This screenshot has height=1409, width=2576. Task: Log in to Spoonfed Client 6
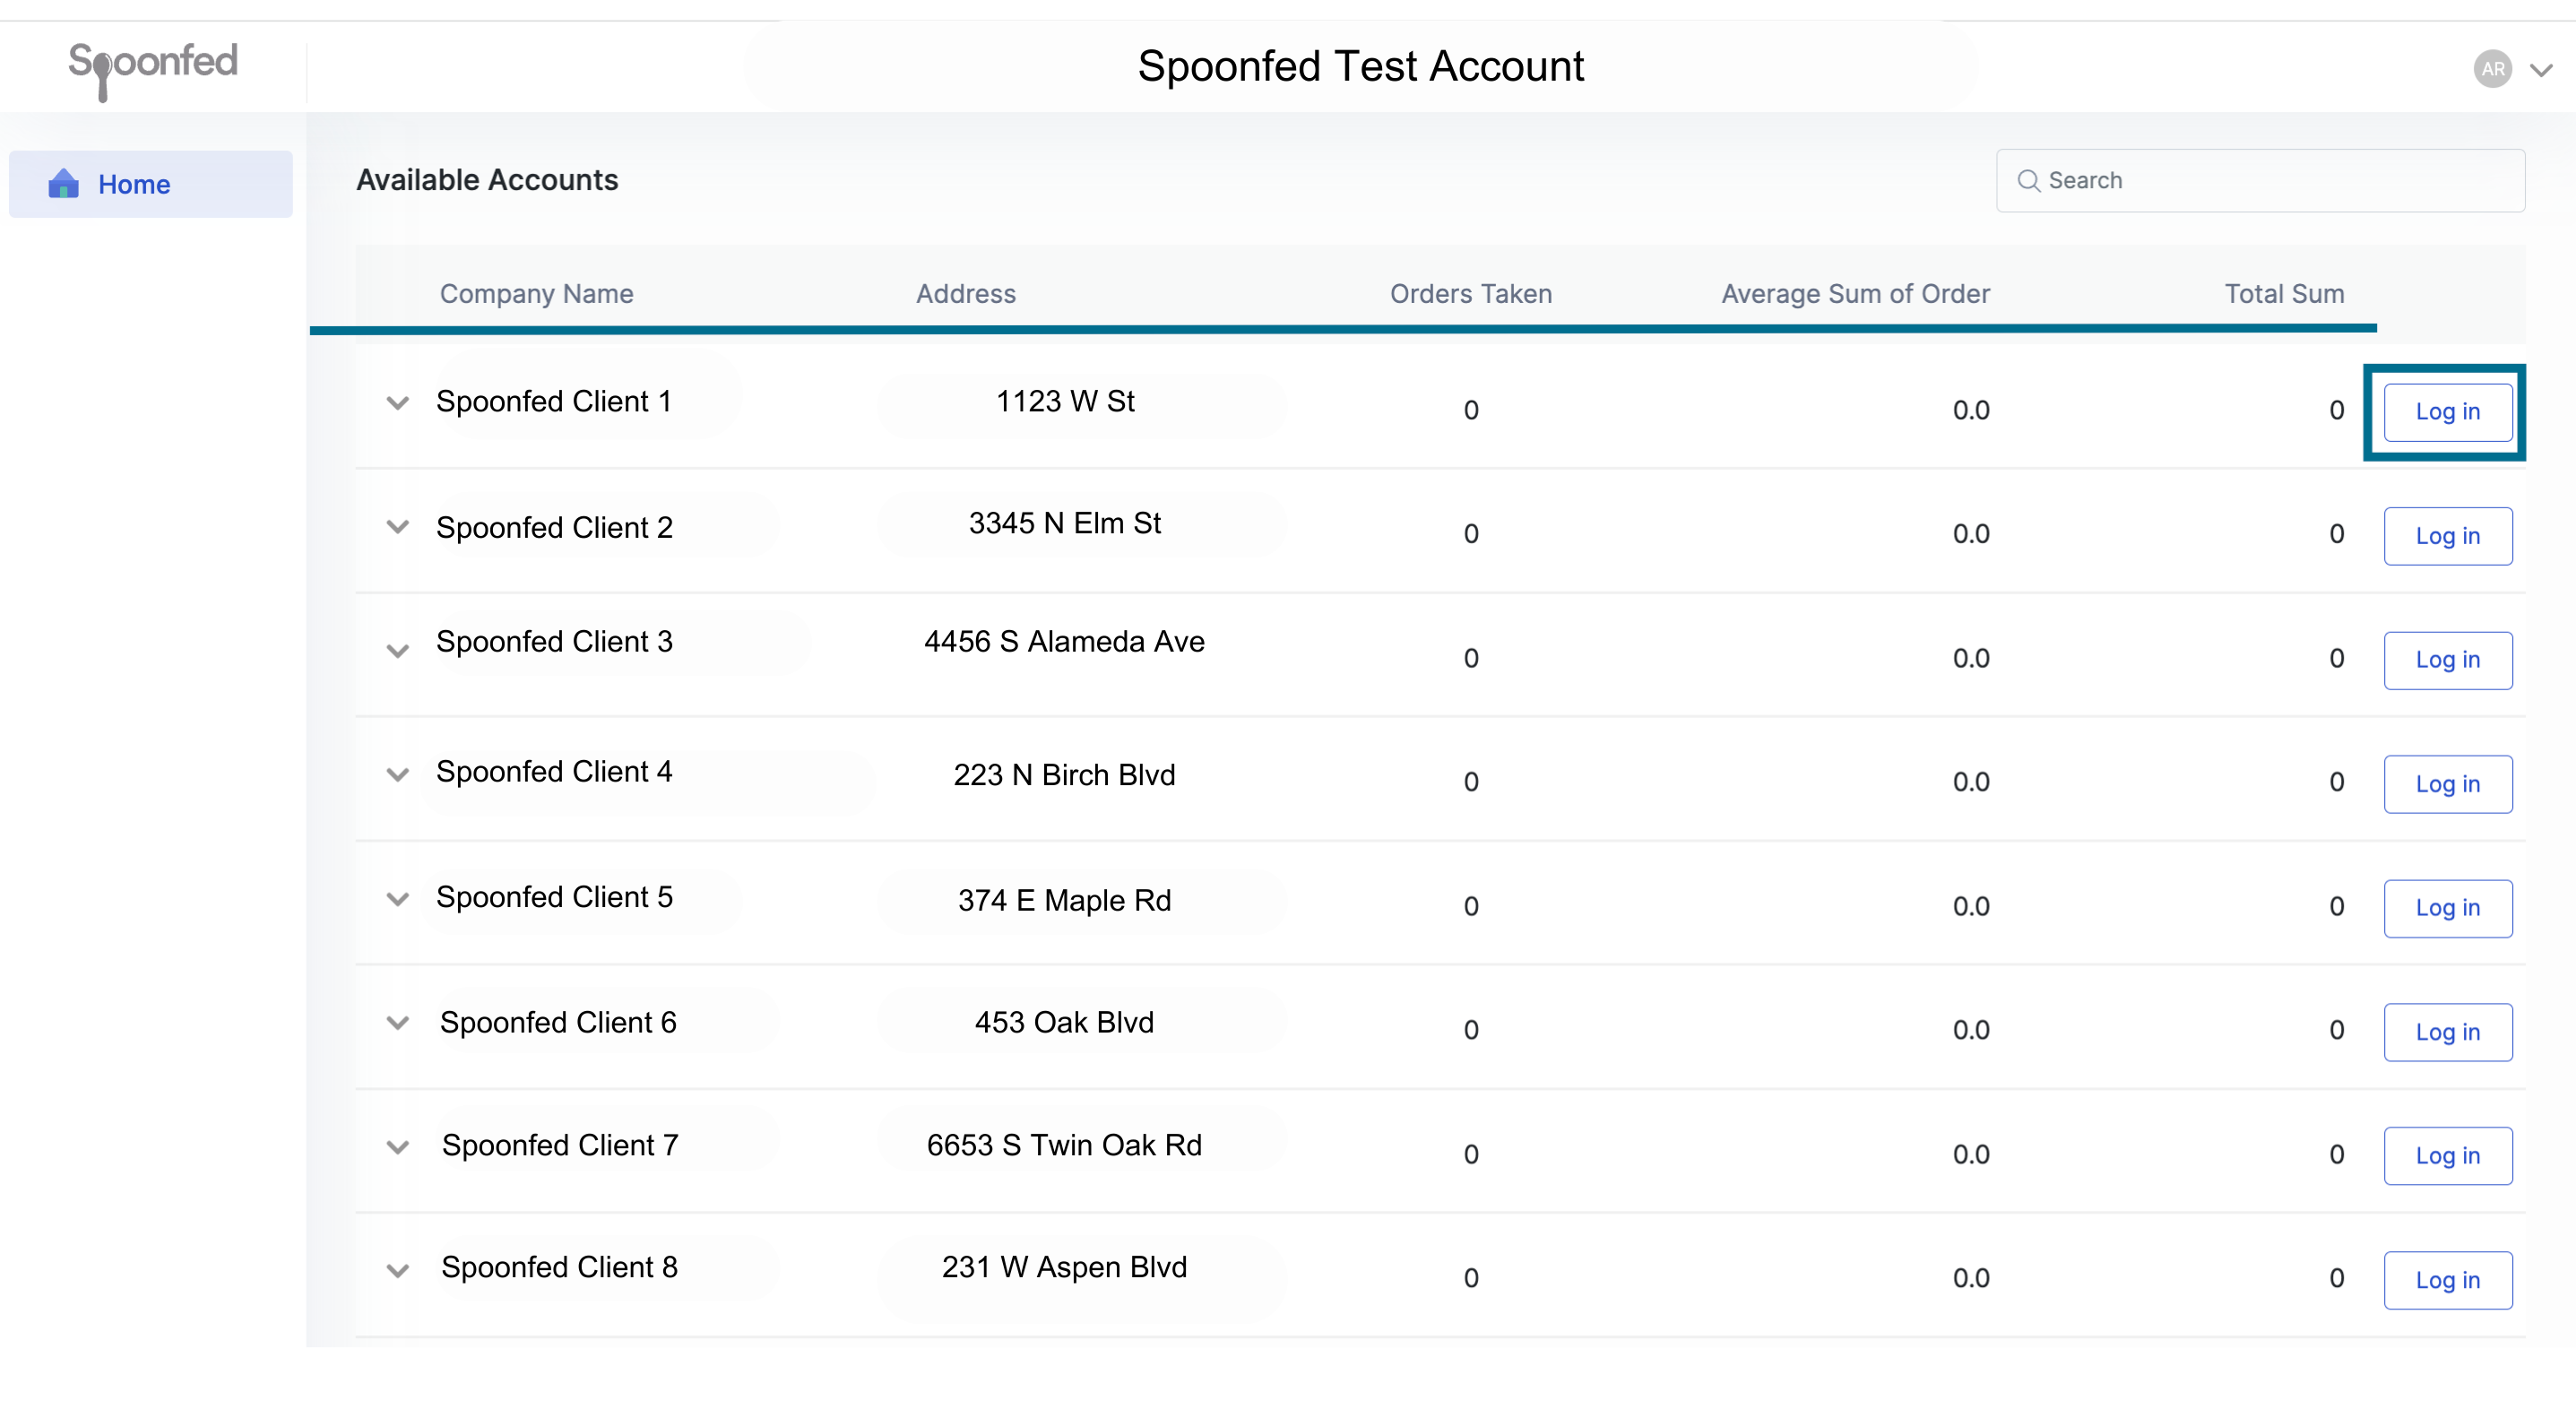(x=2447, y=1032)
